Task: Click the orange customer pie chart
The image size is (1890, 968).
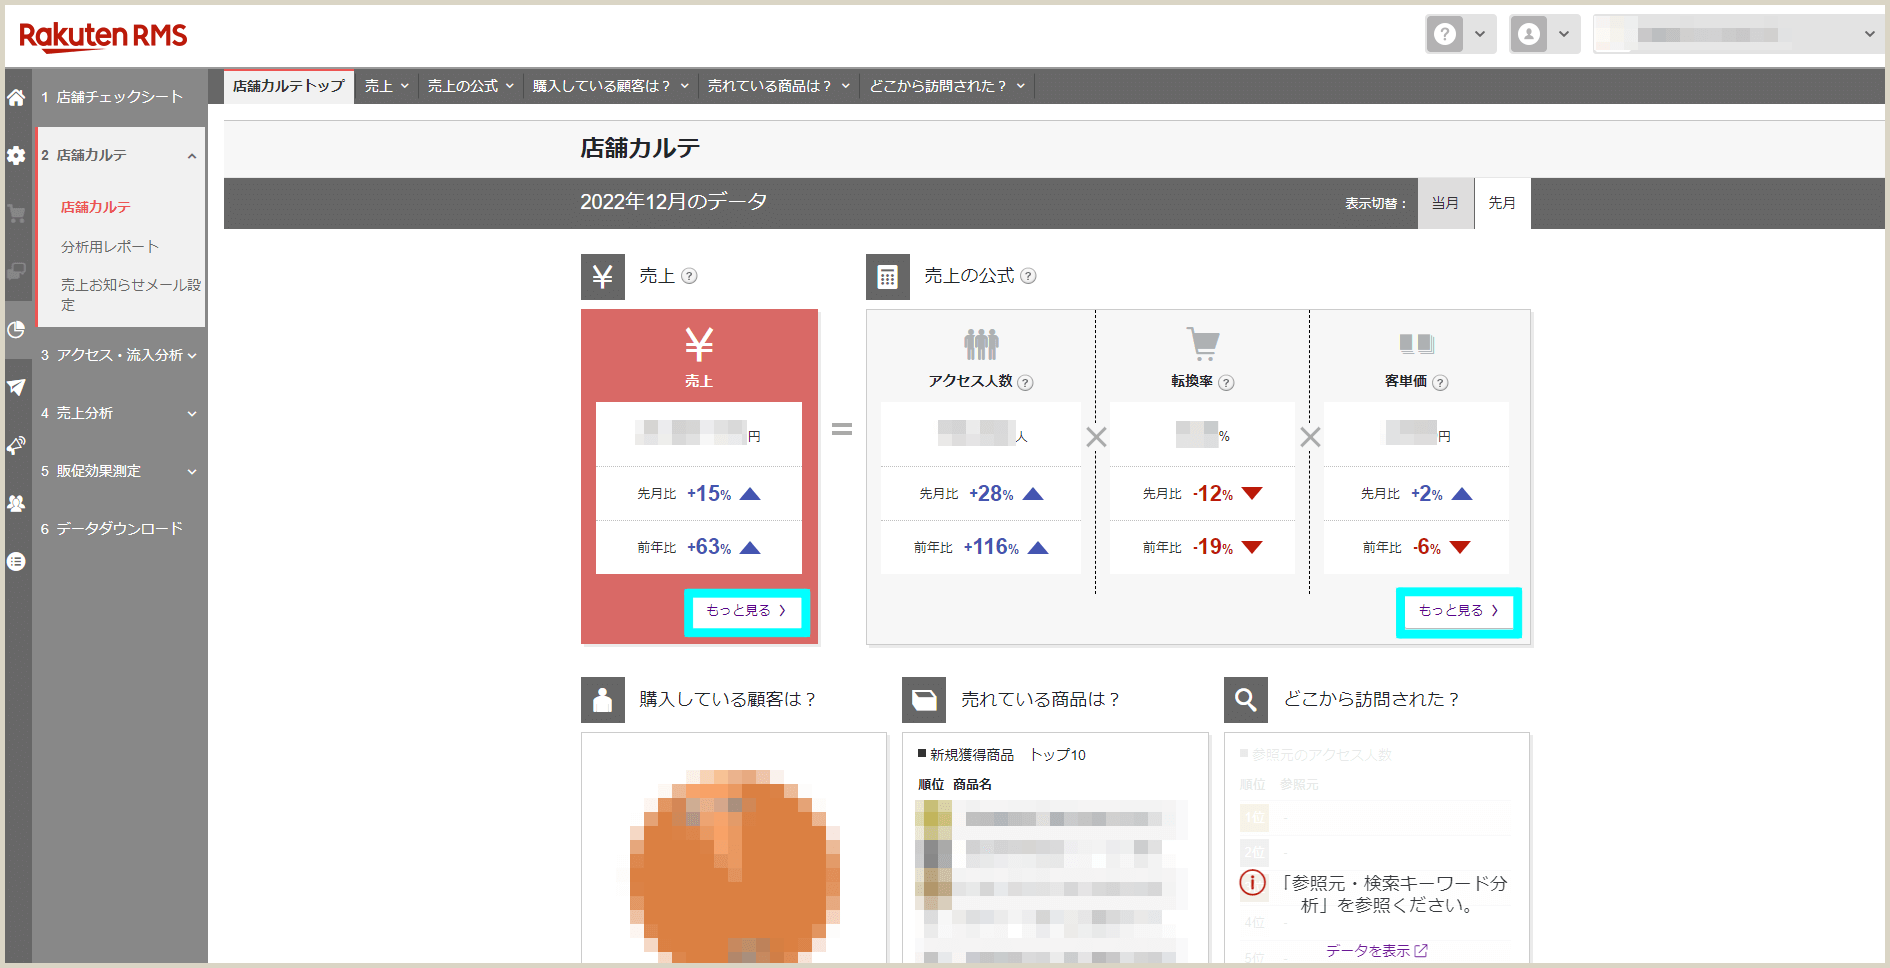Action: click(735, 867)
